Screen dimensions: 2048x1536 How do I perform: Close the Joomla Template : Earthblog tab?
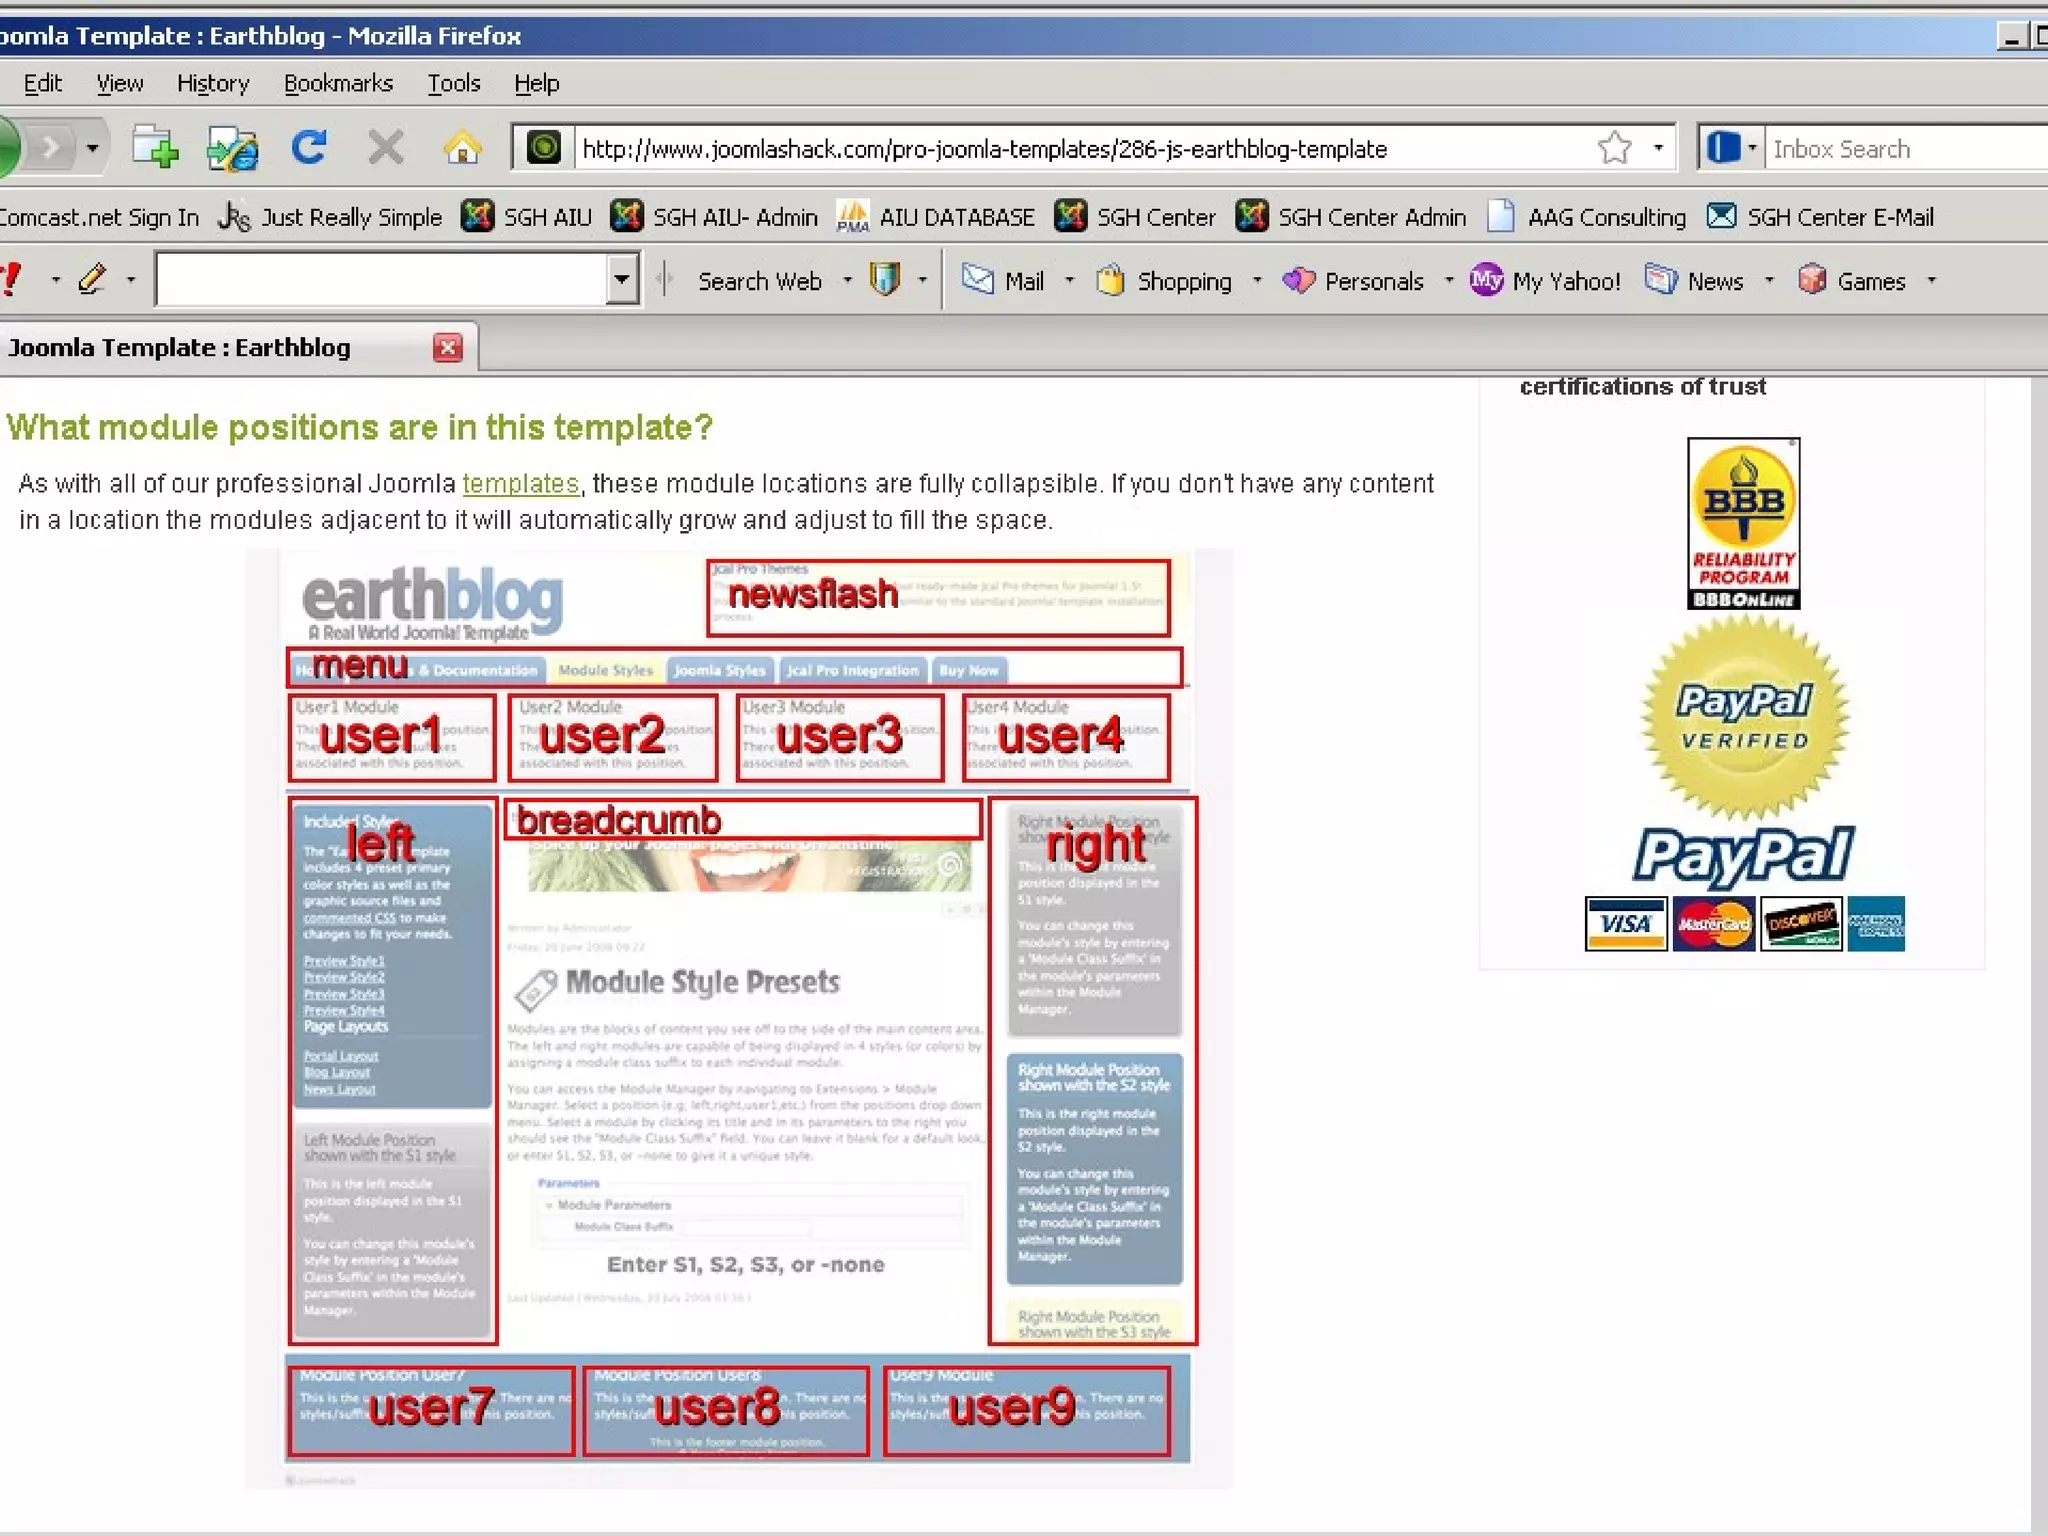[448, 347]
